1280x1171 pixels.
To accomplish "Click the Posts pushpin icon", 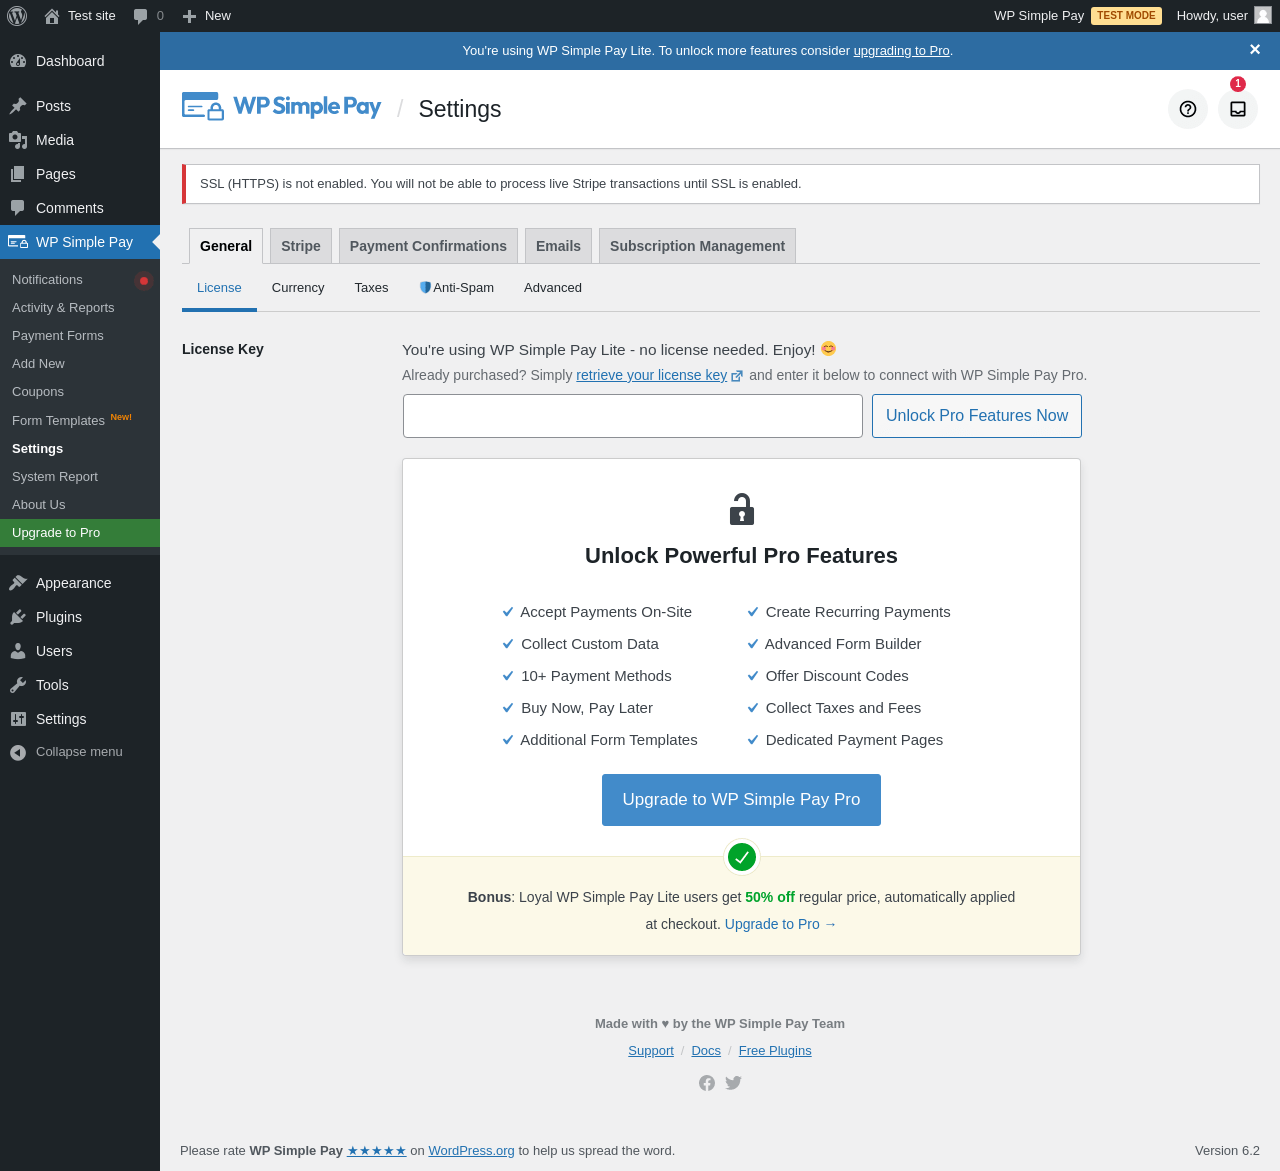I will pos(18,106).
